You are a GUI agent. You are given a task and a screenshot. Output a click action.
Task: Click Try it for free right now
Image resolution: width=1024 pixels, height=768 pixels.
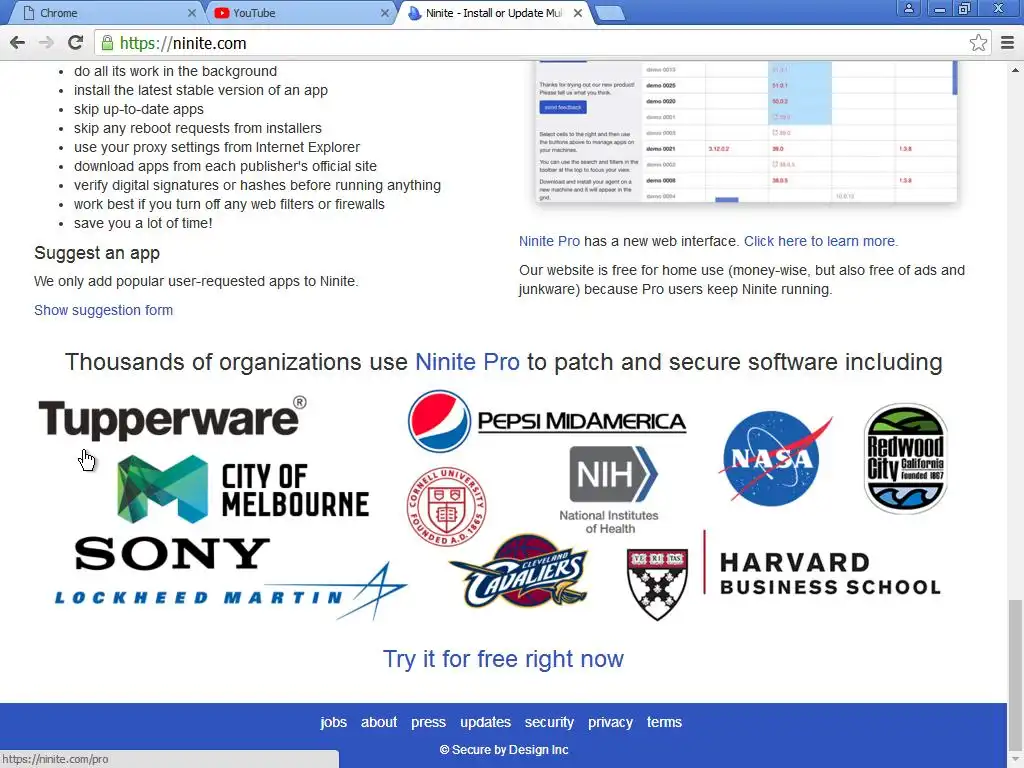[503, 659]
